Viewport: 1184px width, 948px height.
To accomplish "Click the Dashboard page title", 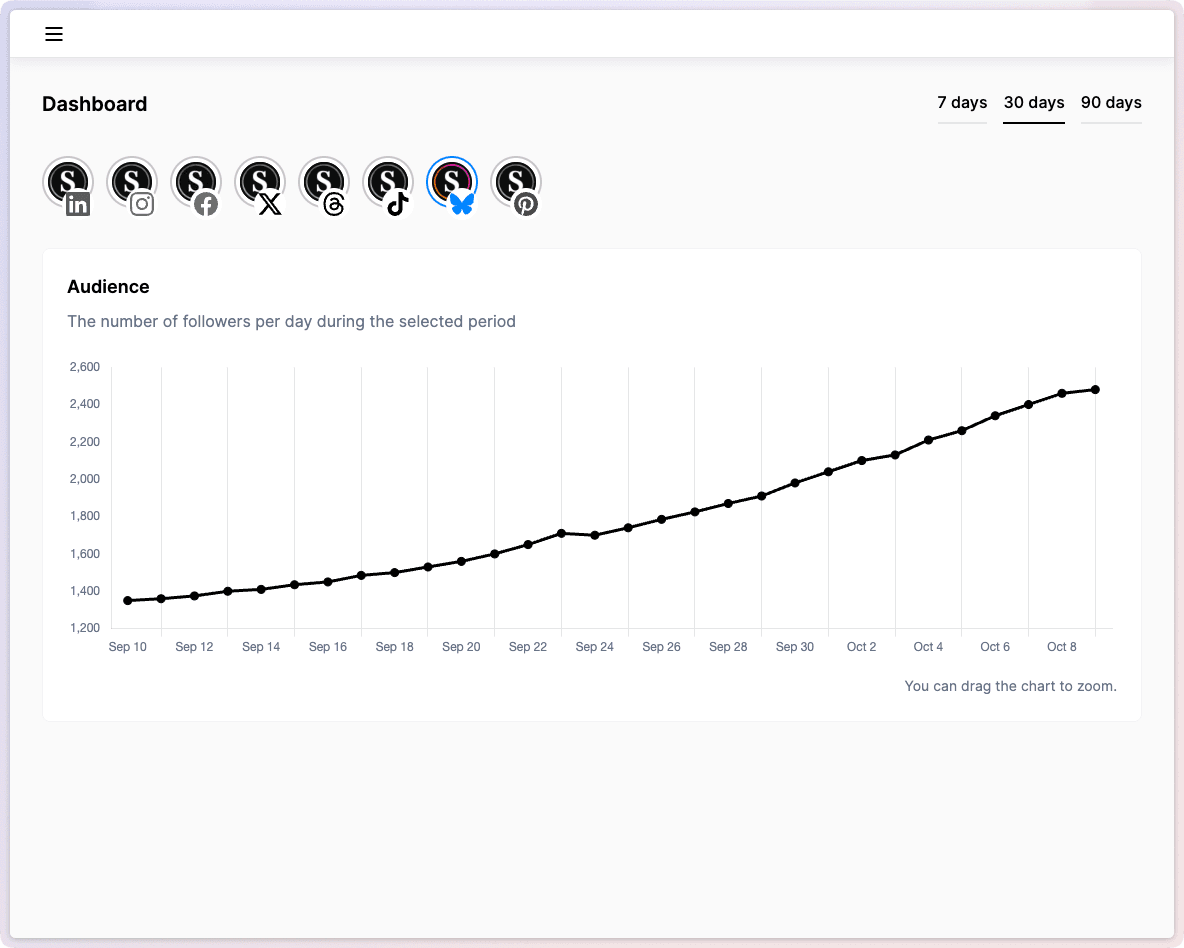I will tap(95, 104).
